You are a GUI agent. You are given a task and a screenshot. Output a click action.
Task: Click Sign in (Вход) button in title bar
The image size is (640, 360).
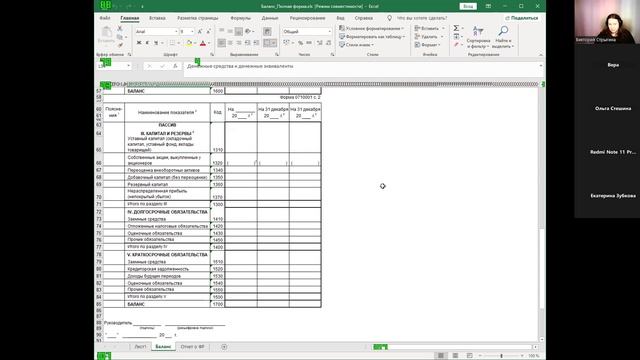(x=468, y=6)
